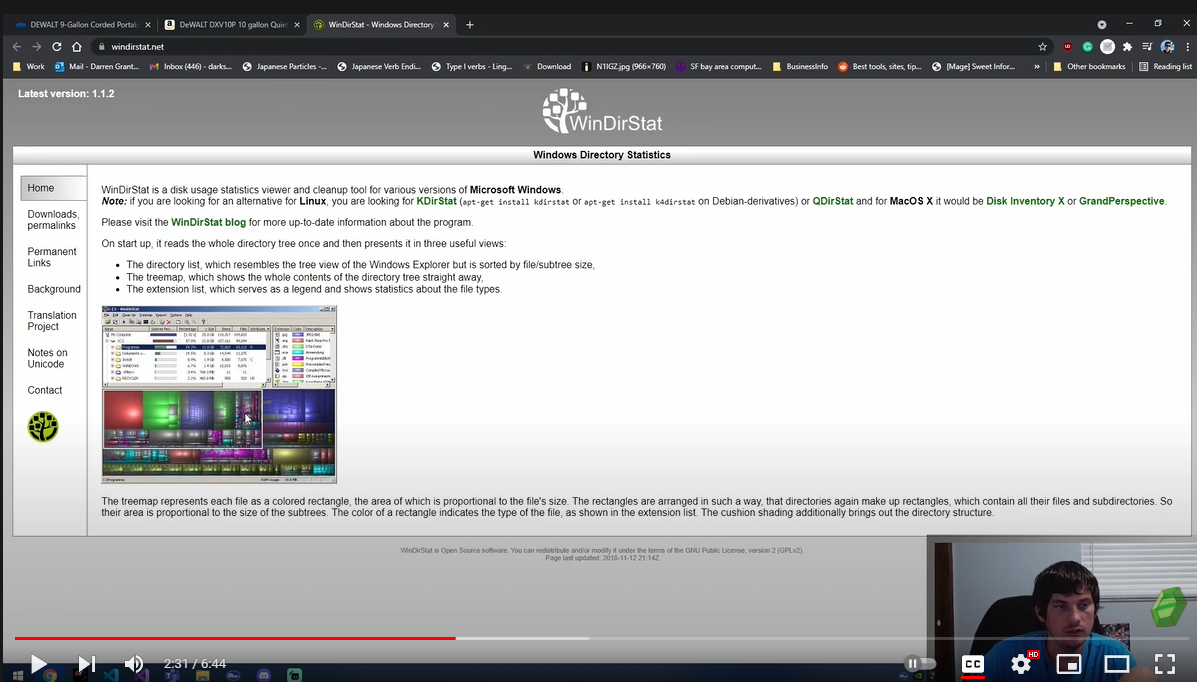
Task: Open video settings gear
Action: pos(1021,664)
